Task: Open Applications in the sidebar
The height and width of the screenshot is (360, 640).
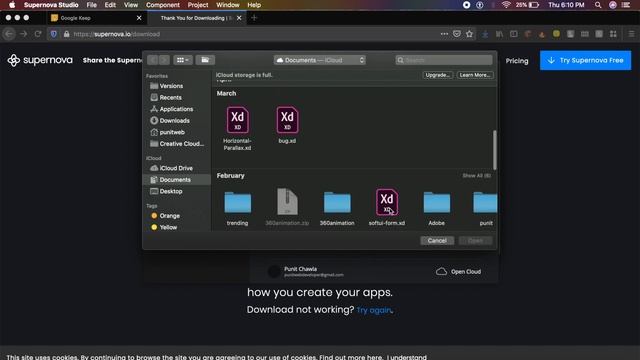Action: tap(176, 109)
